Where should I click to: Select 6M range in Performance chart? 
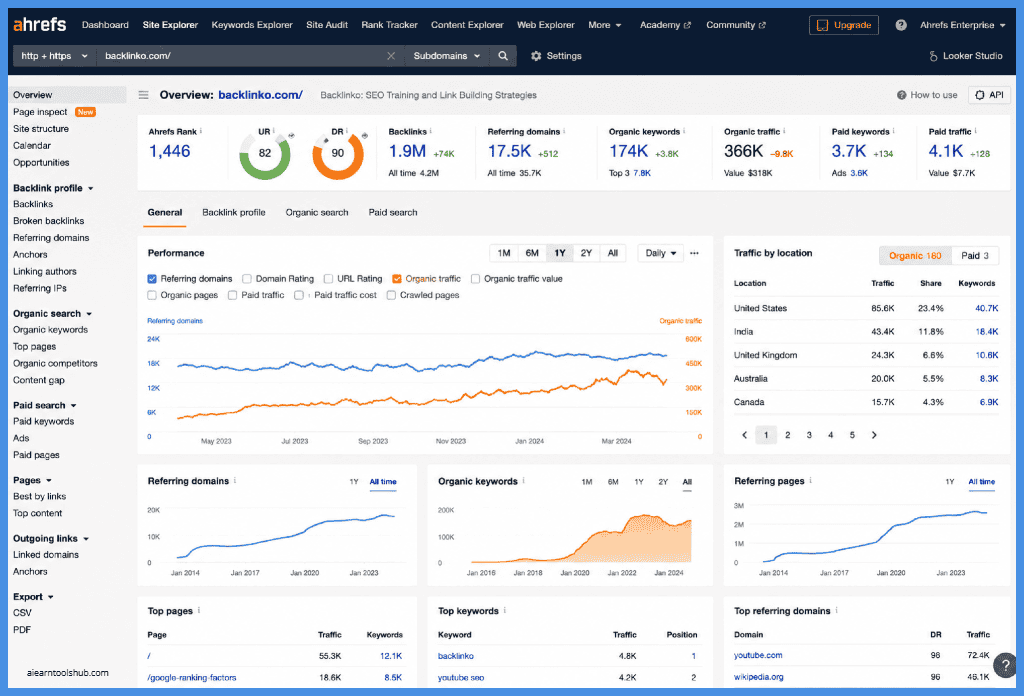(532, 253)
